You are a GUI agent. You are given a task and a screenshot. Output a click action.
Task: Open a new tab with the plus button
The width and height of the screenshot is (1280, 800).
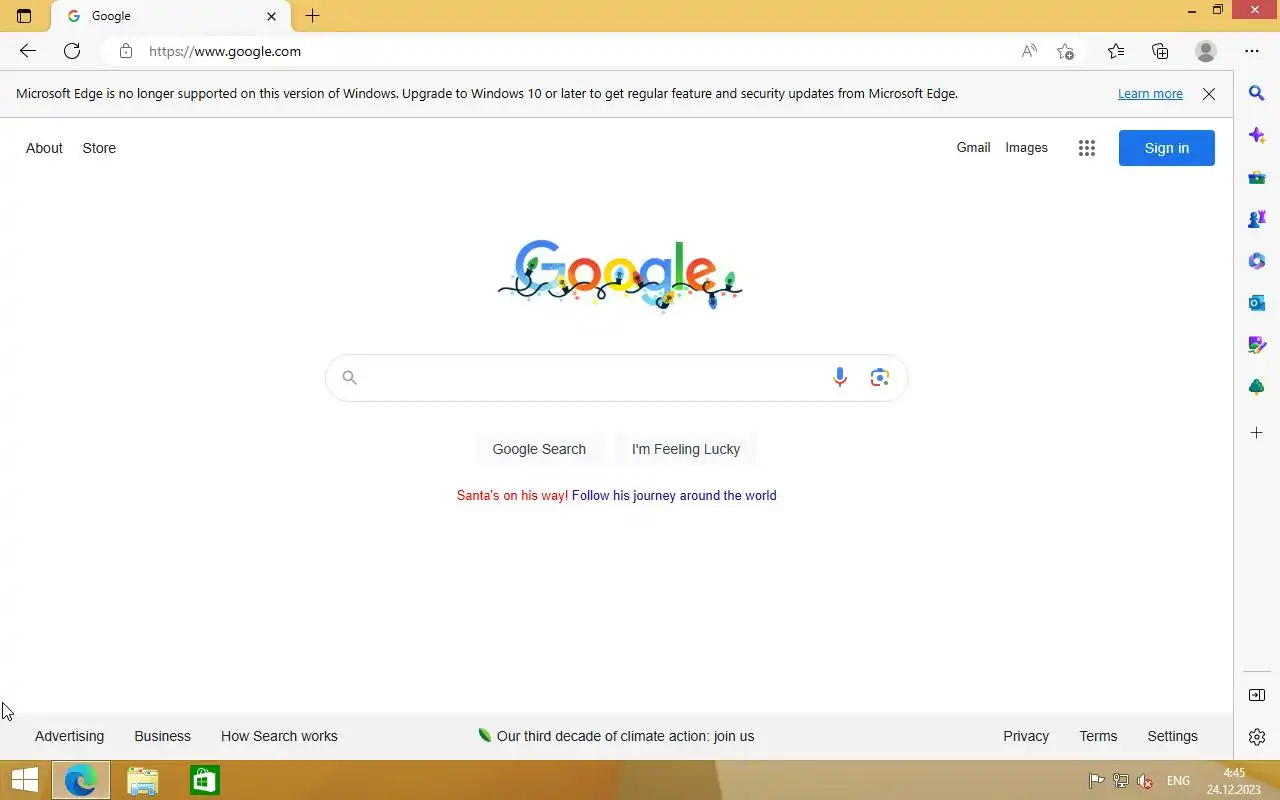click(x=312, y=16)
